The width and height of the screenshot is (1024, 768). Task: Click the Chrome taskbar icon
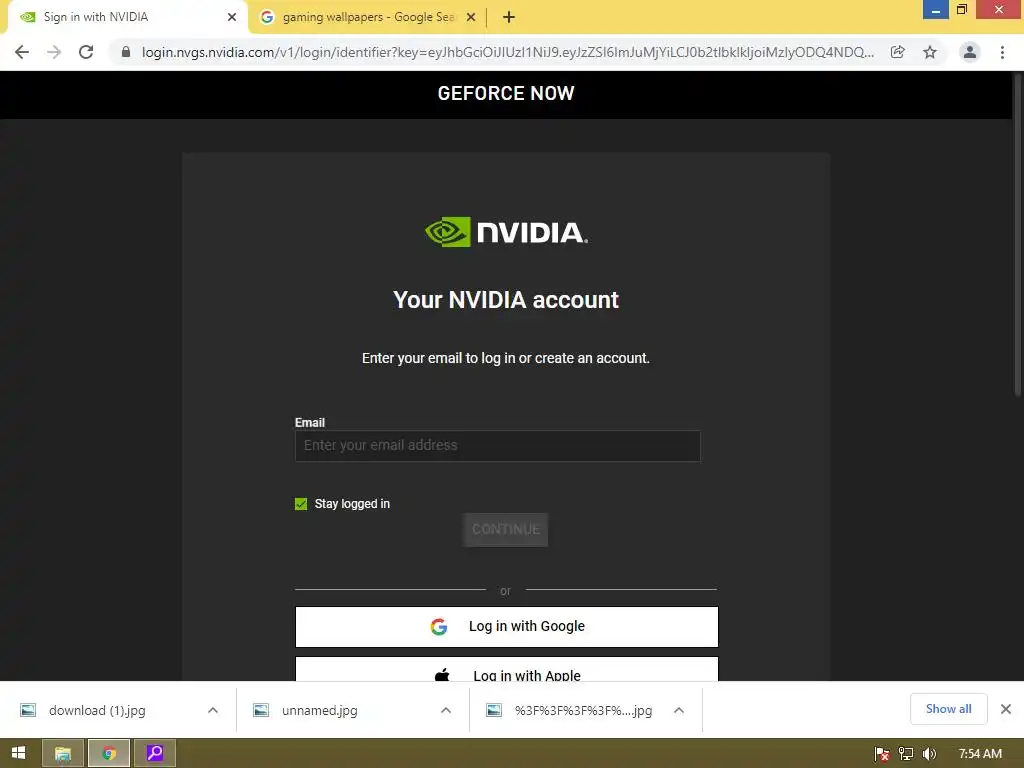click(108, 754)
